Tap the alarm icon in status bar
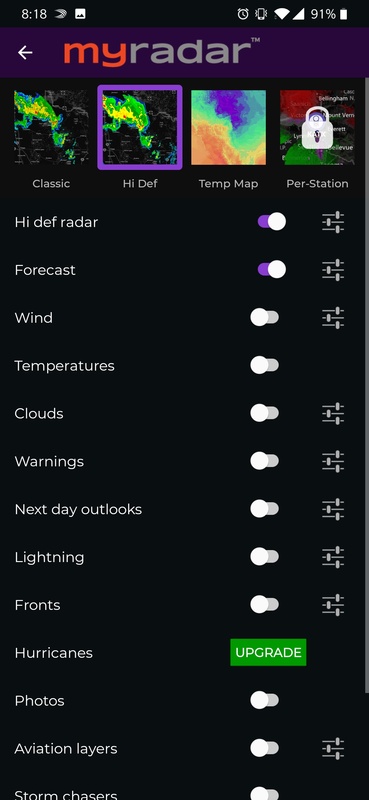The width and height of the screenshot is (369, 800). (243, 14)
